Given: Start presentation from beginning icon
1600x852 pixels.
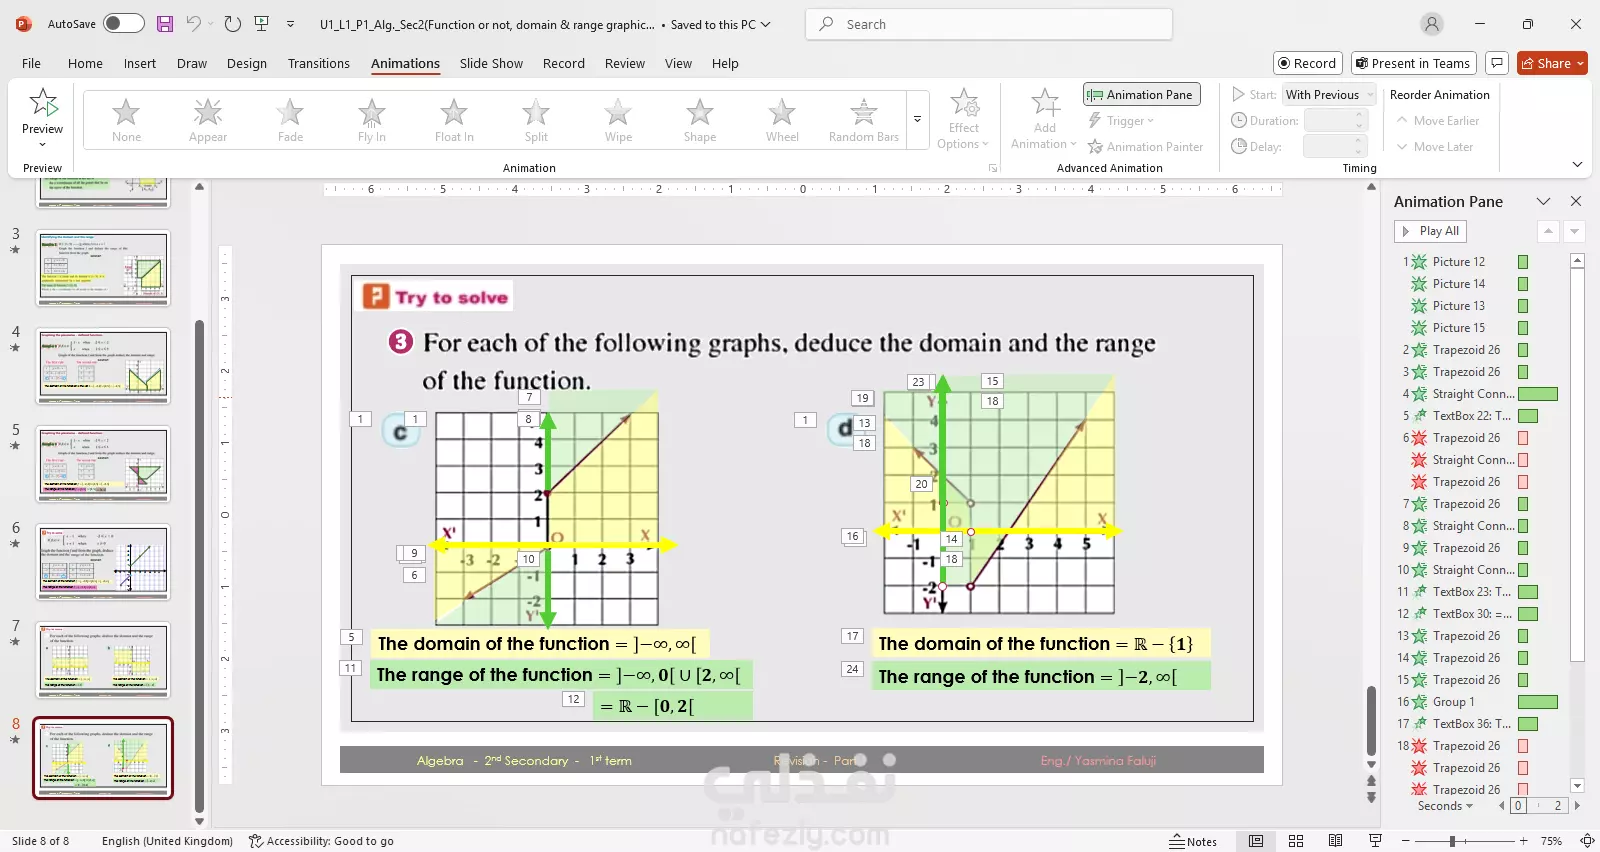Looking at the screenshot, I should tap(262, 24).
